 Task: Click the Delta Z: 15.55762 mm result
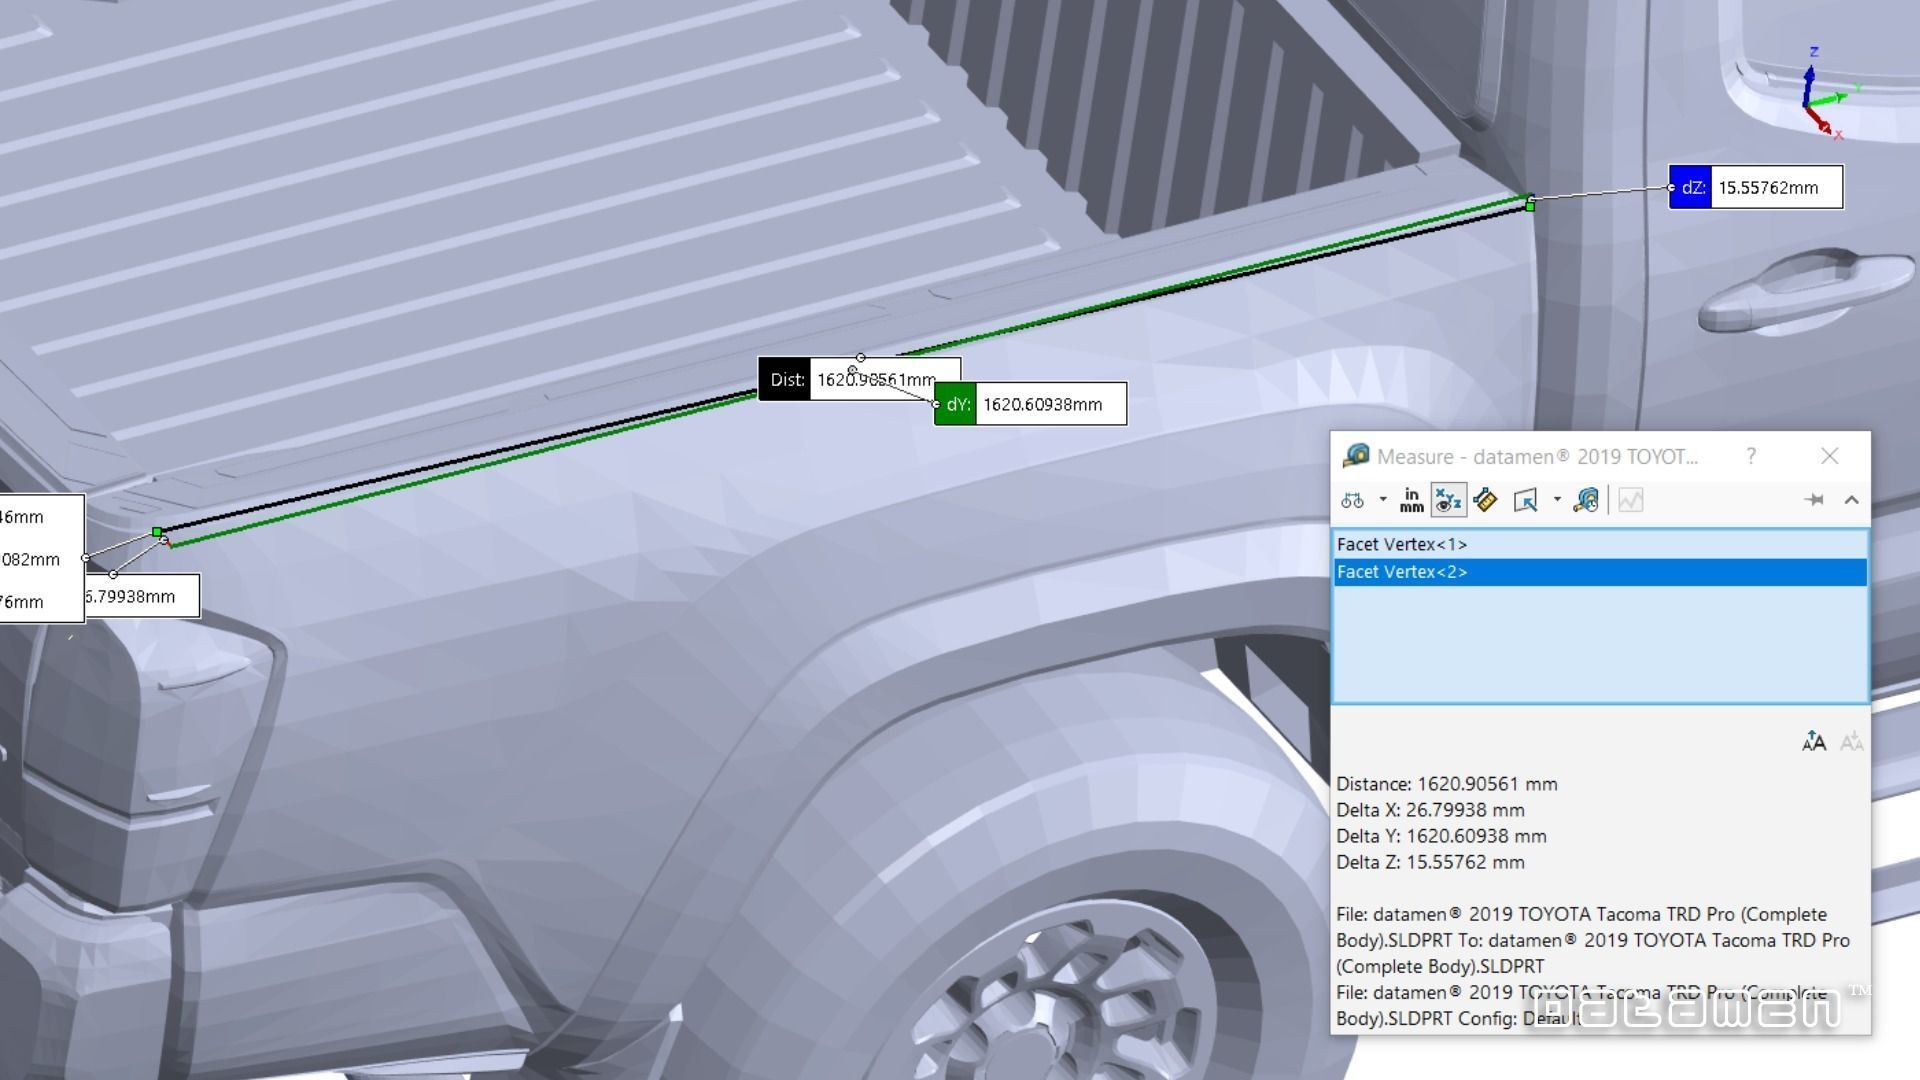[x=1430, y=862]
